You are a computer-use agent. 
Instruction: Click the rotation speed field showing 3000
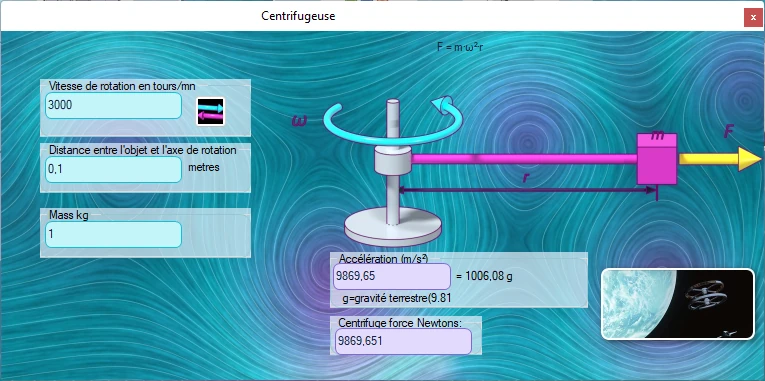coord(114,105)
